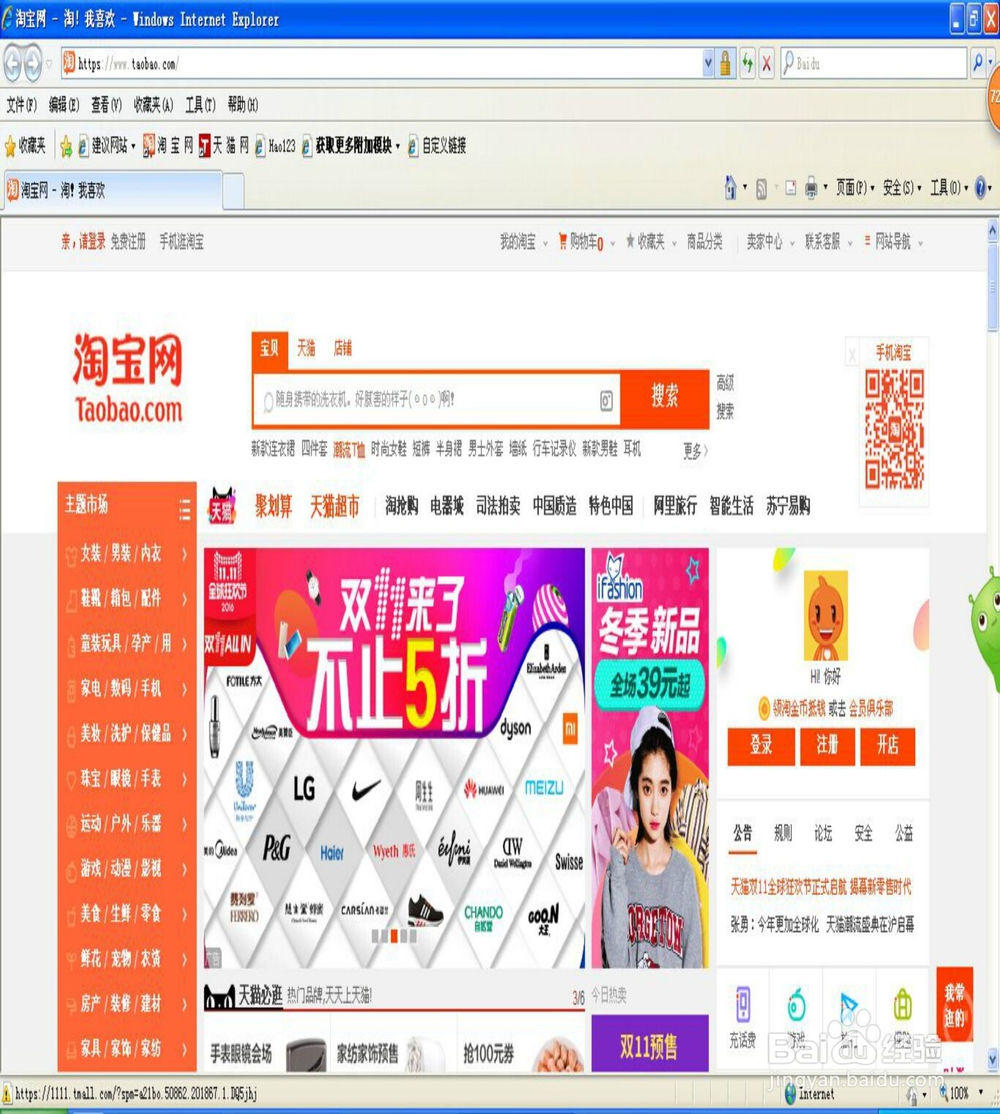Click the orange 登录 button
1000x1114 pixels.
click(761, 745)
